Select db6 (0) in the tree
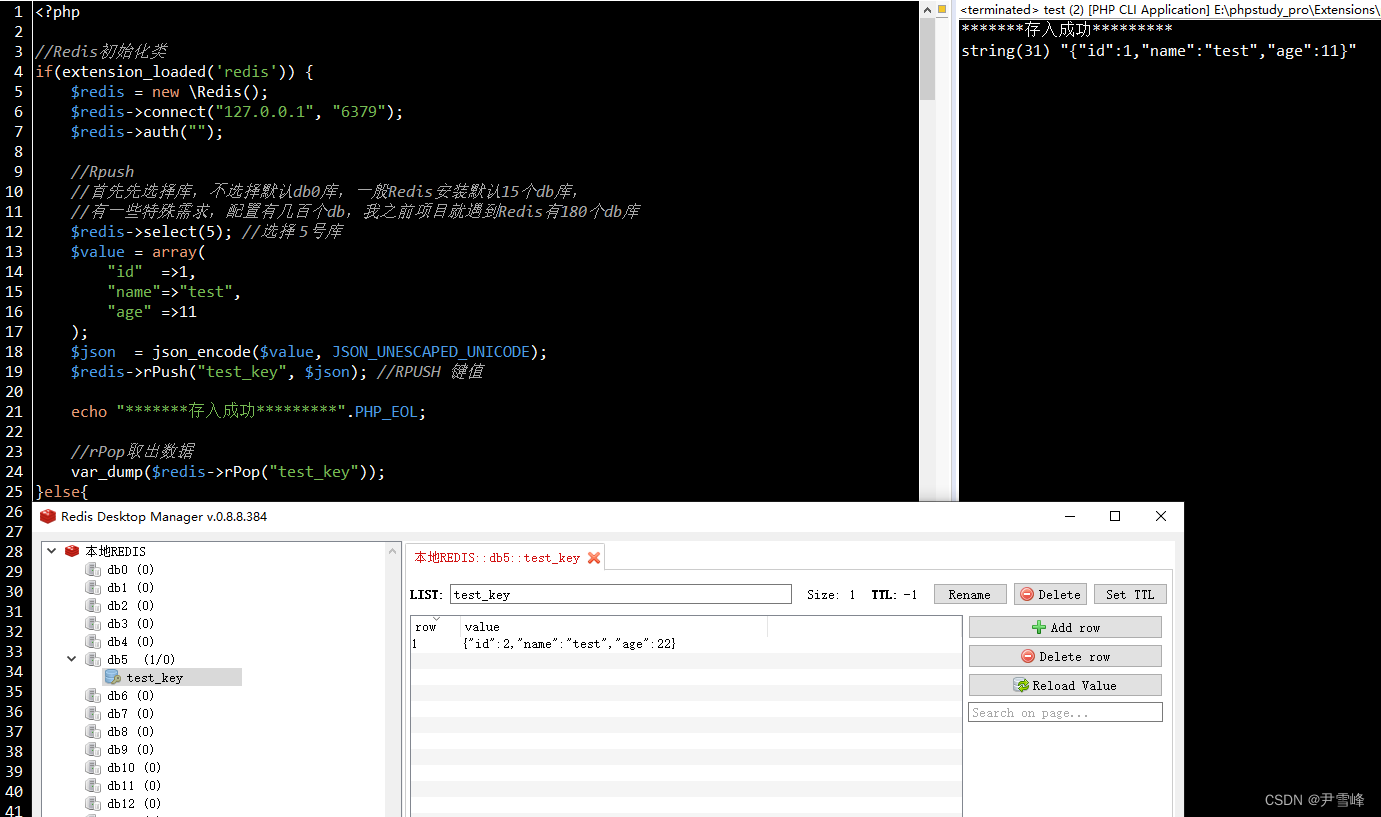The width and height of the screenshot is (1381, 817). [x=130, y=696]
